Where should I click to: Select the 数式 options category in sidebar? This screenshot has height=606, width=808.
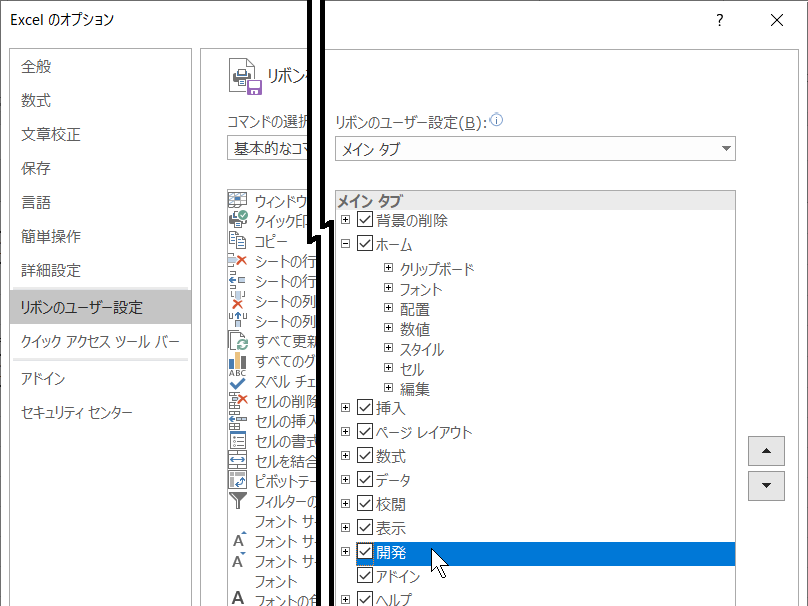click(100, 100)
